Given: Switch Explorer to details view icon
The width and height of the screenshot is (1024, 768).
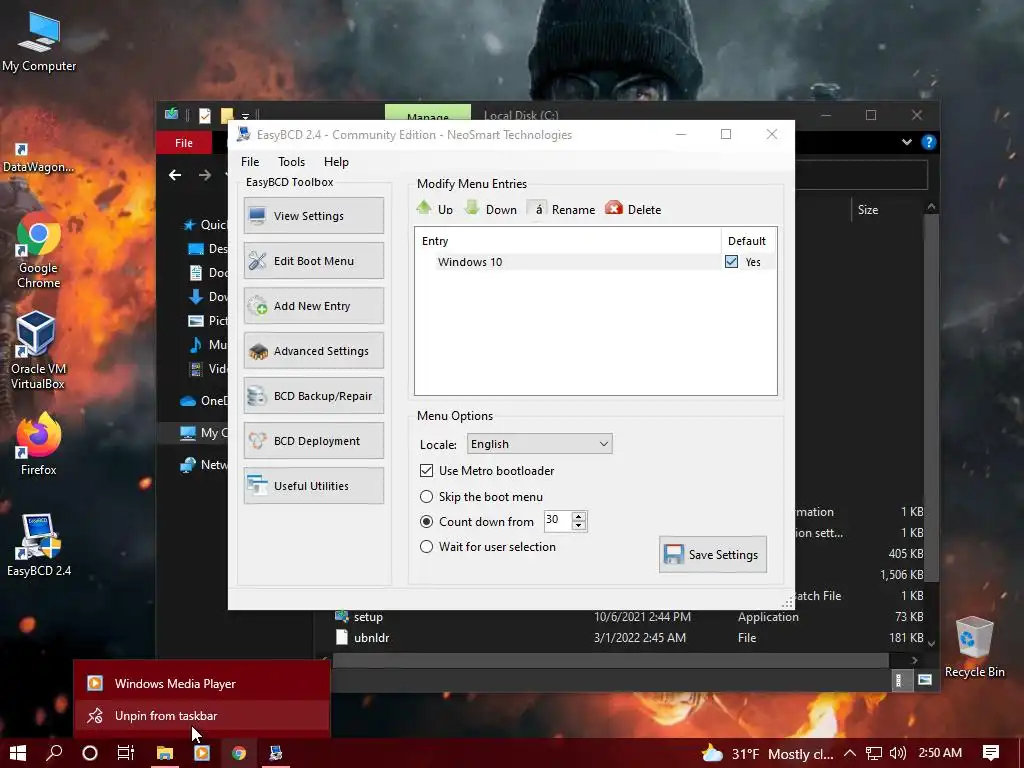Looking at the screenshot, I should (899, 680).
